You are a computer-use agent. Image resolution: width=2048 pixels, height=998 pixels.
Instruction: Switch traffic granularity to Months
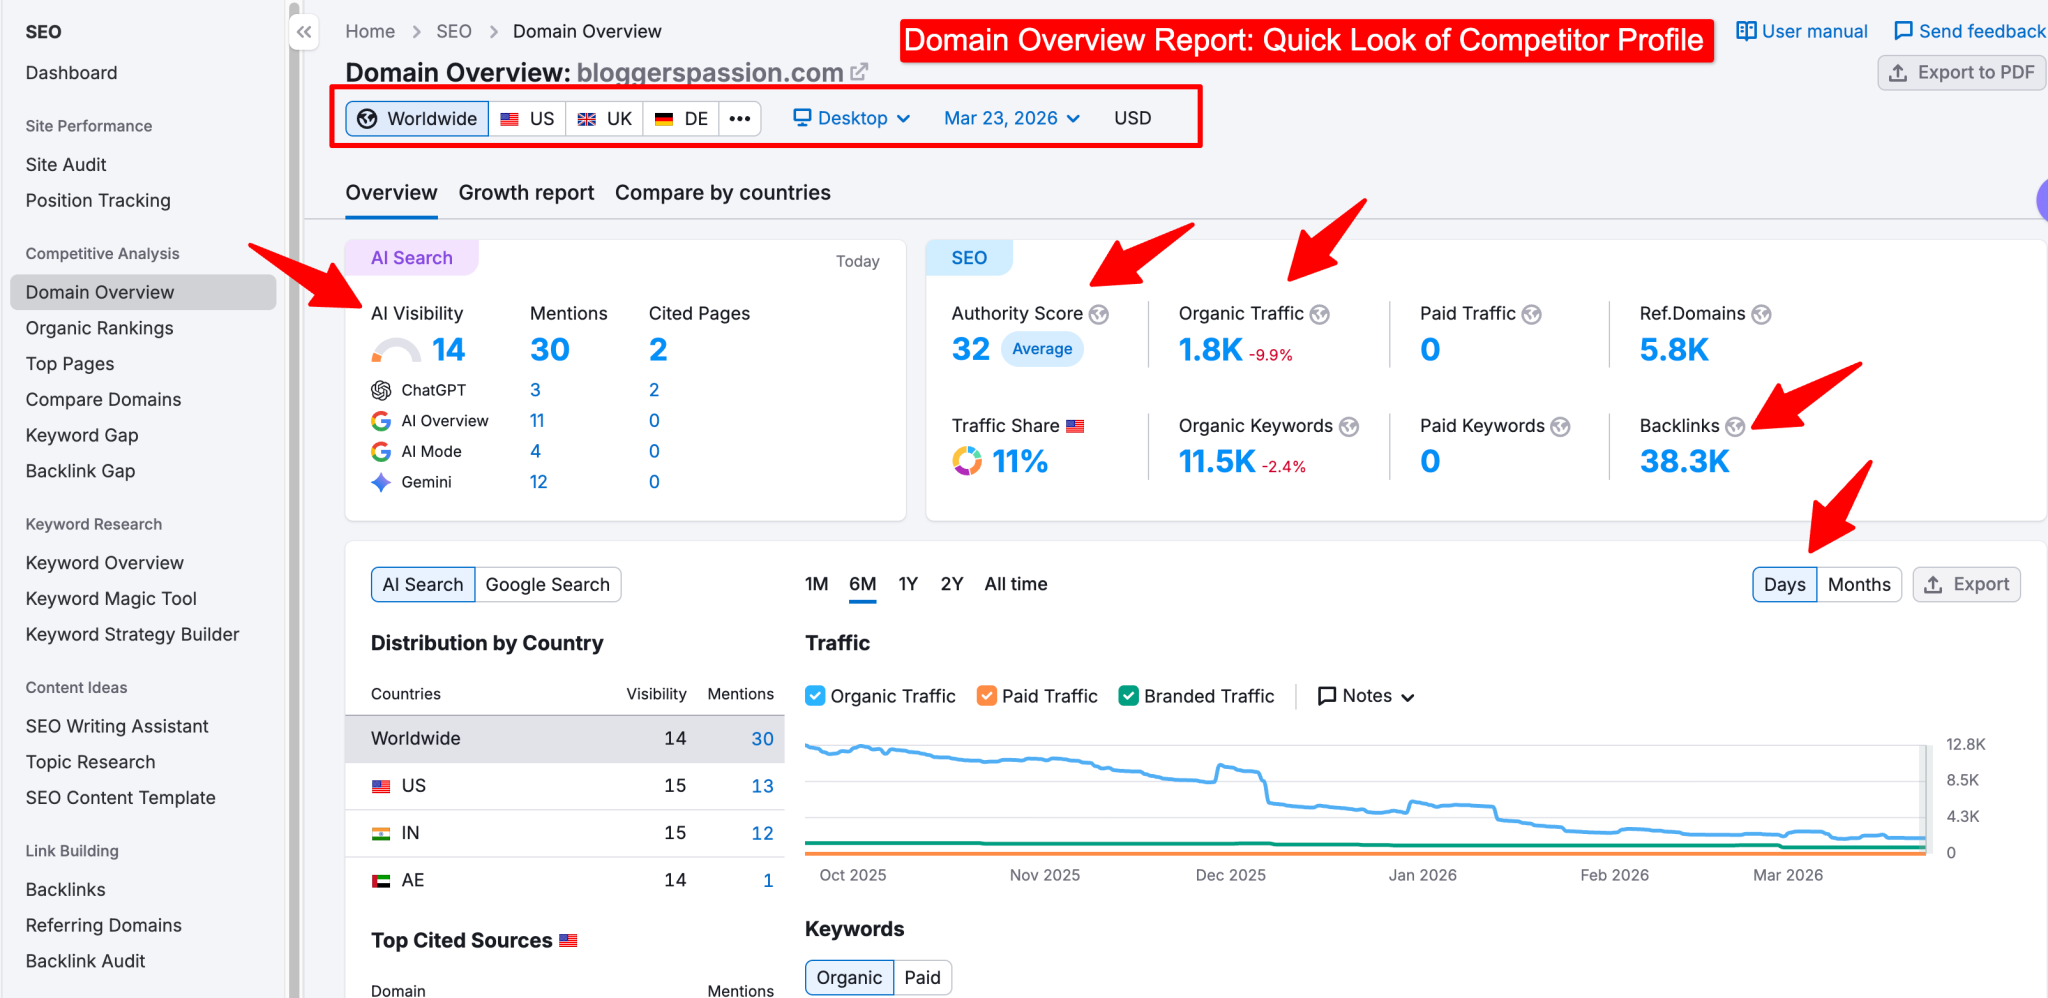[1858, 584]
